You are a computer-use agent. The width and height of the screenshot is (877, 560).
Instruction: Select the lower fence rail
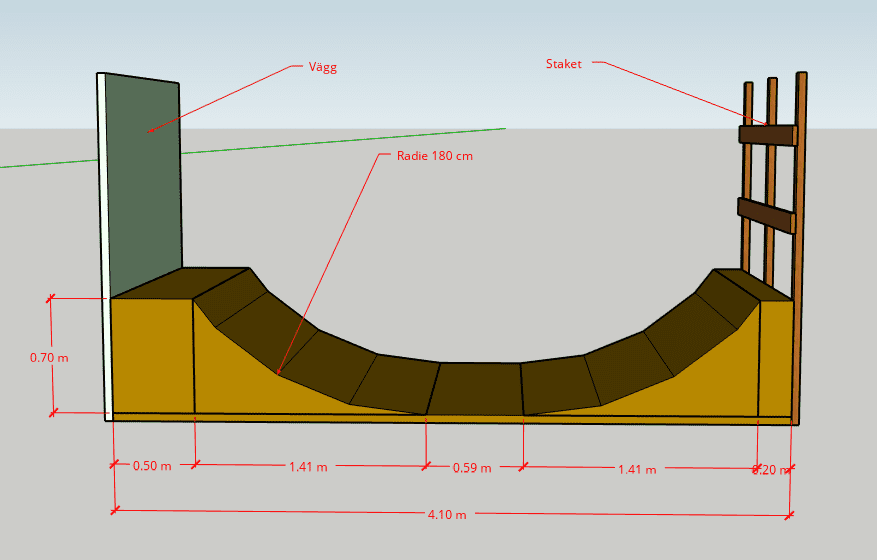click(765, 214)
